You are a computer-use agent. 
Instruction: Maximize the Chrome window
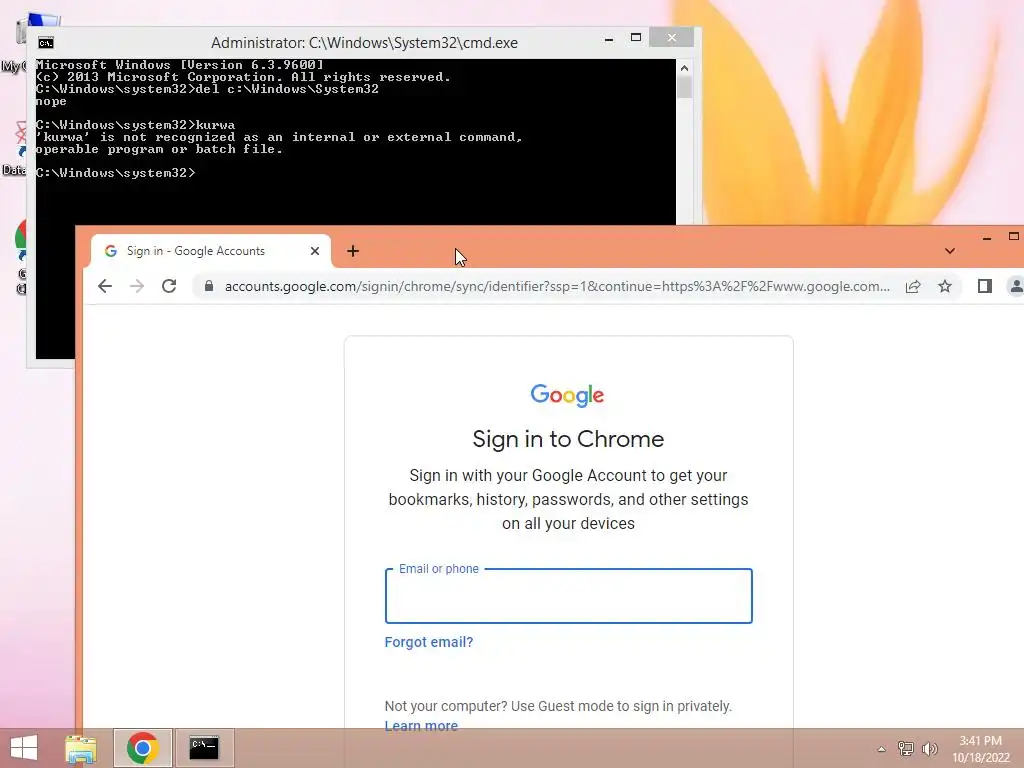tap(1014, 236)
